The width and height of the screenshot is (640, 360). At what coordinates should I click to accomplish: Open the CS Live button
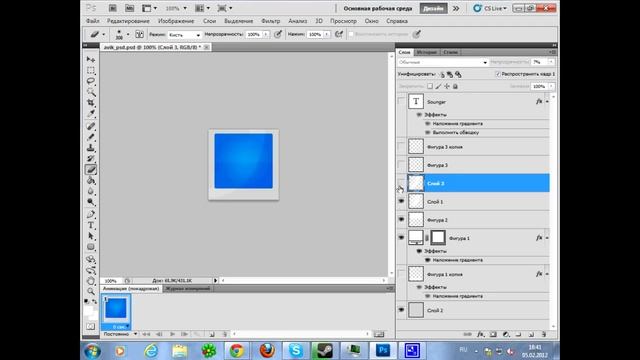490,8
